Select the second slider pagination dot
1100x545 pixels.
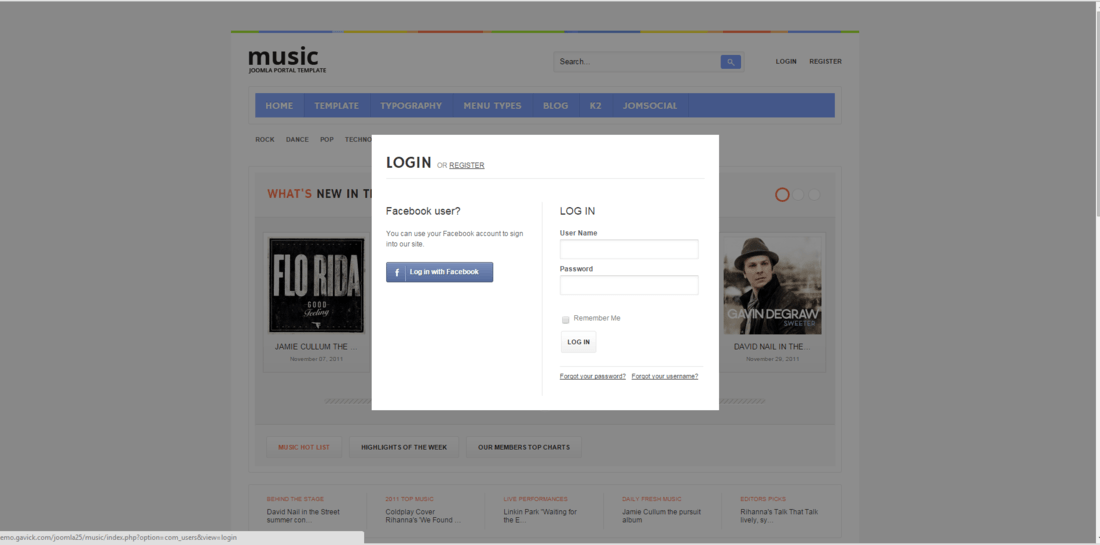pos(798,194)
